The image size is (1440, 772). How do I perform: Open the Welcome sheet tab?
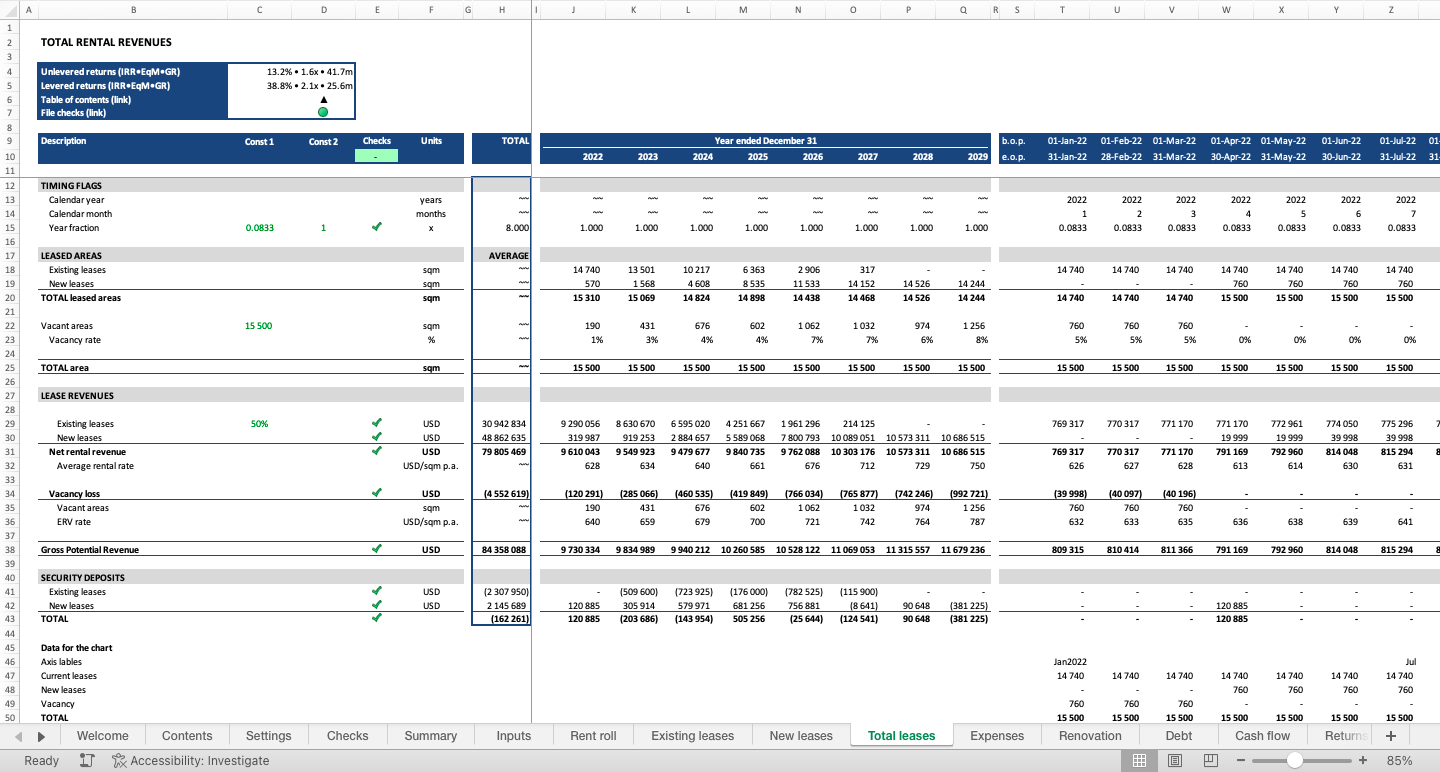(x=103, y=736)
